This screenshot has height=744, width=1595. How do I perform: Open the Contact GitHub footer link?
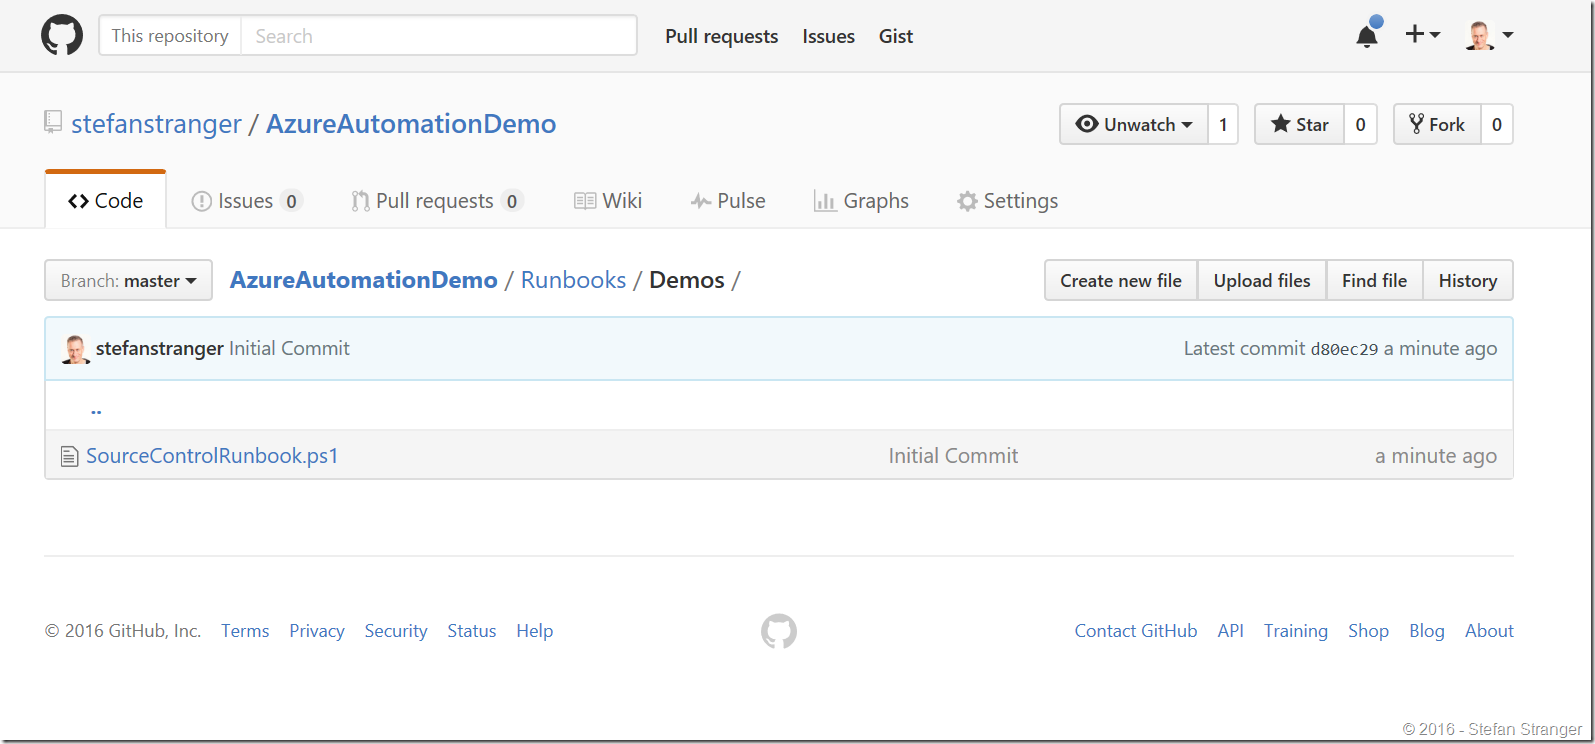1136,631
